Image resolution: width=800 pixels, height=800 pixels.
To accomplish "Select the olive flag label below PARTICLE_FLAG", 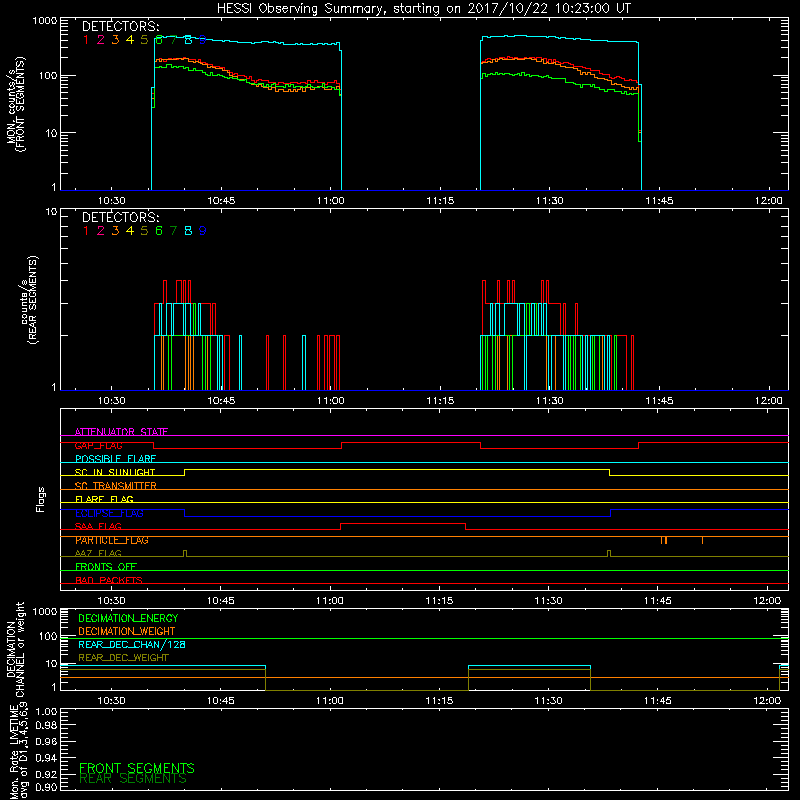I will tap(98, 554).
